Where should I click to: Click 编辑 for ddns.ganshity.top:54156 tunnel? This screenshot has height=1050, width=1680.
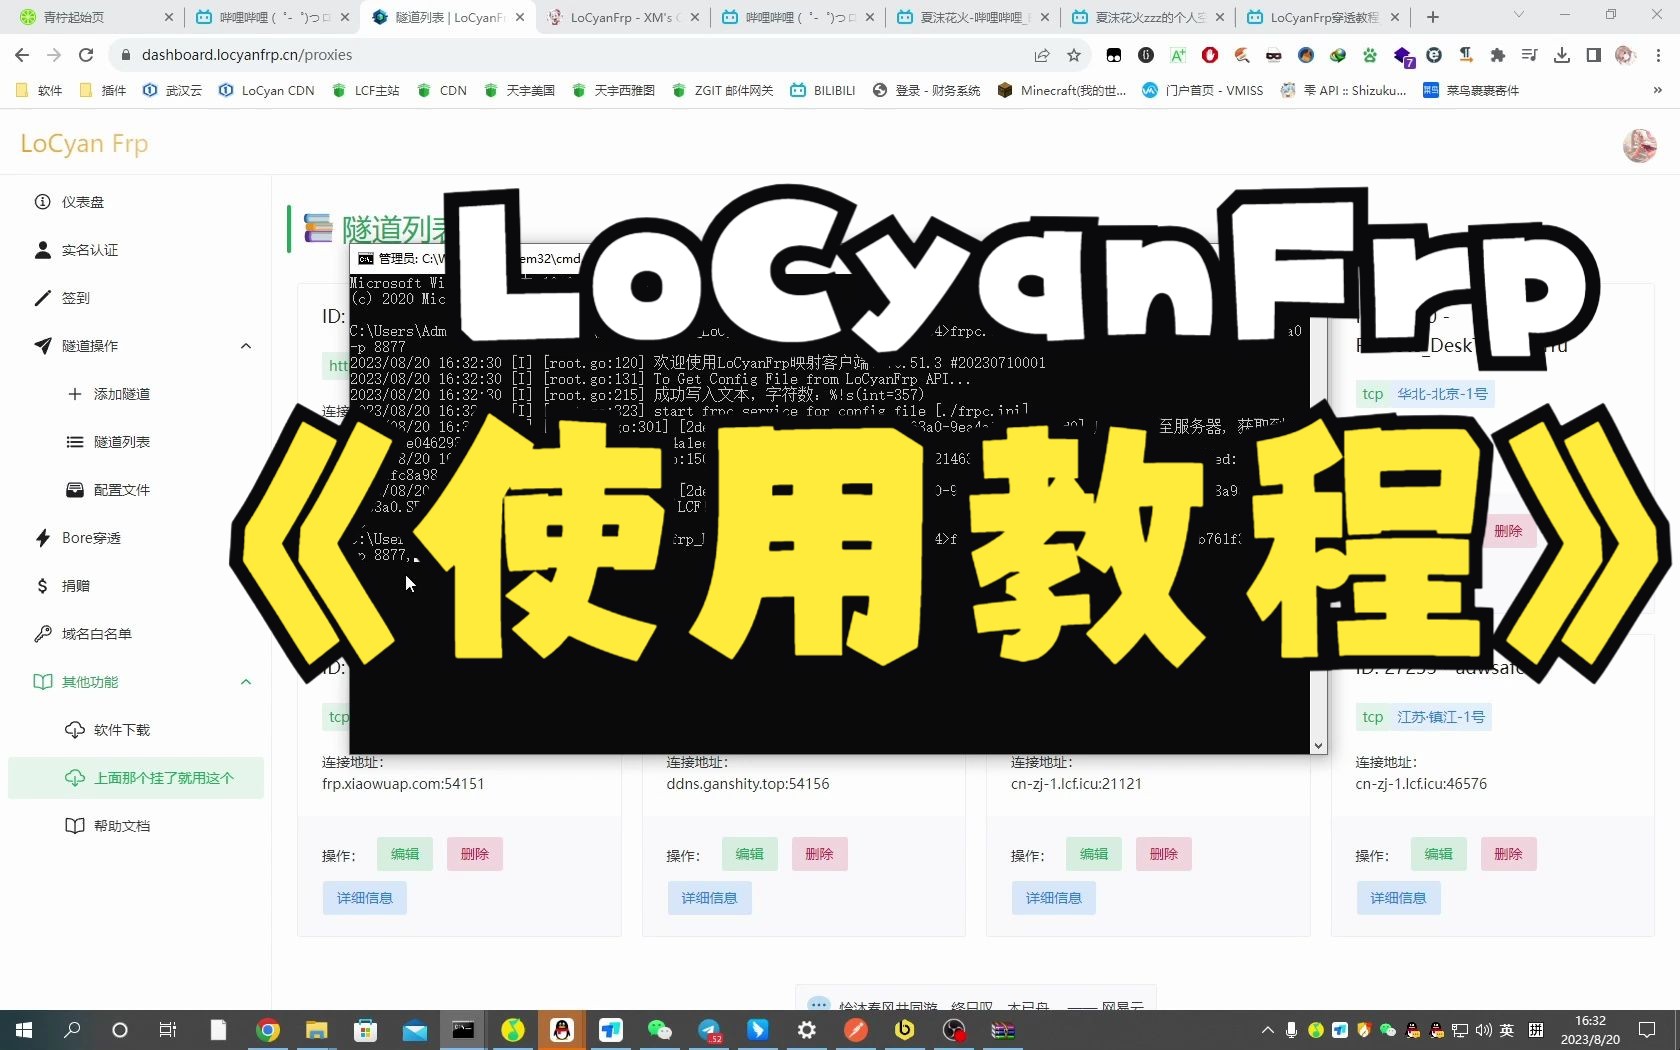[749, 854]
